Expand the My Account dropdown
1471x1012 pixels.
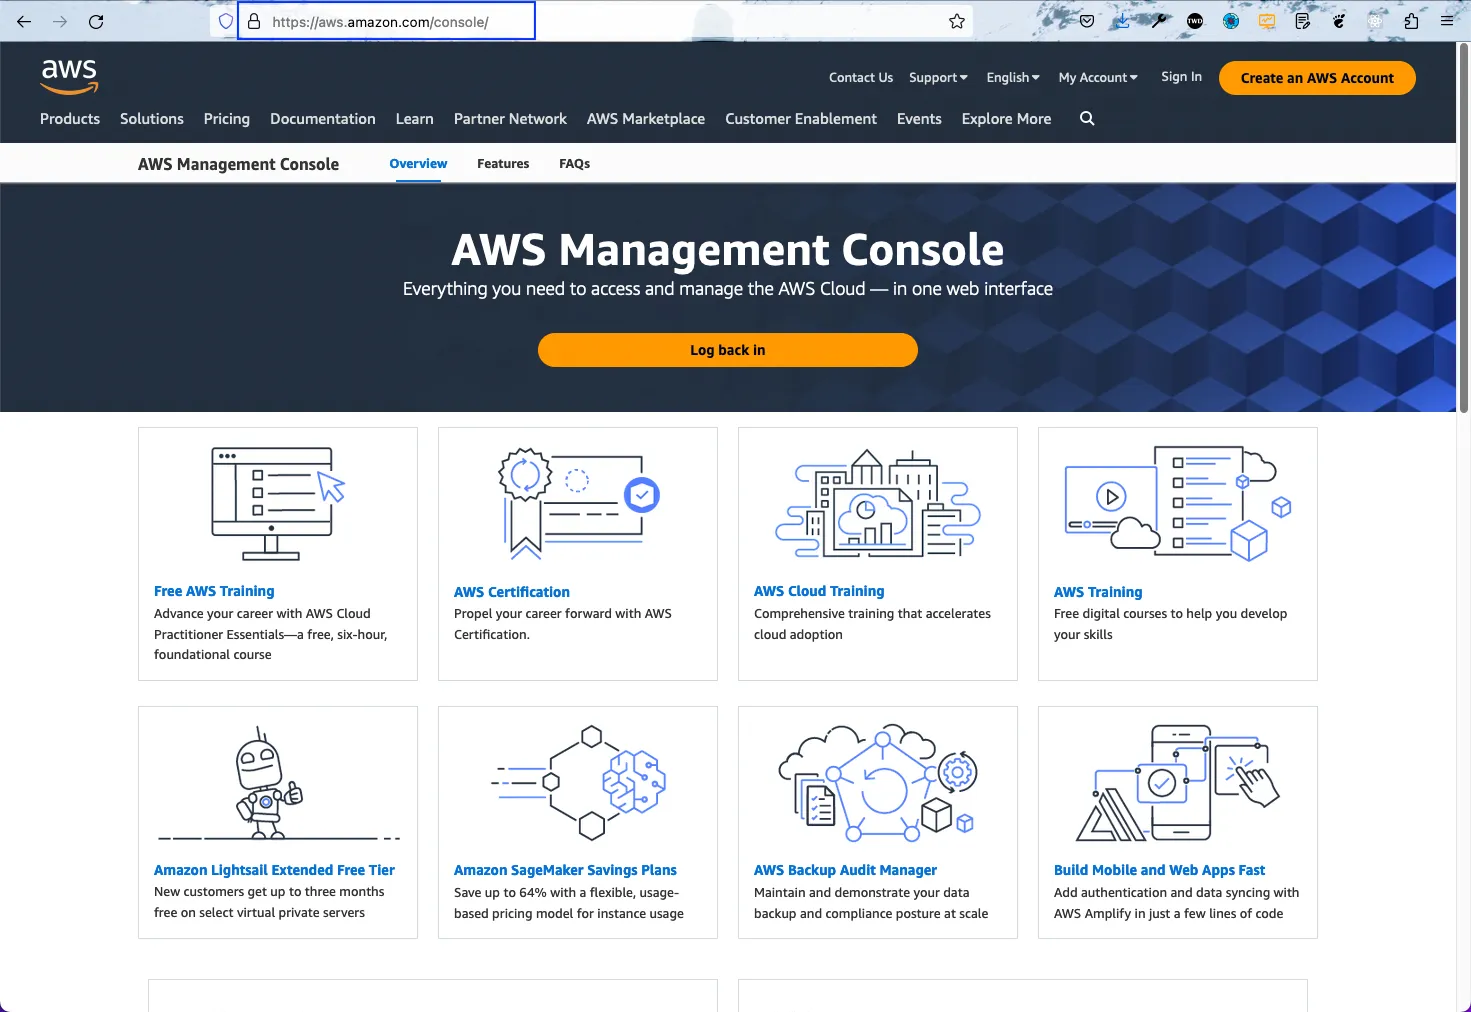coord(1098,78)
